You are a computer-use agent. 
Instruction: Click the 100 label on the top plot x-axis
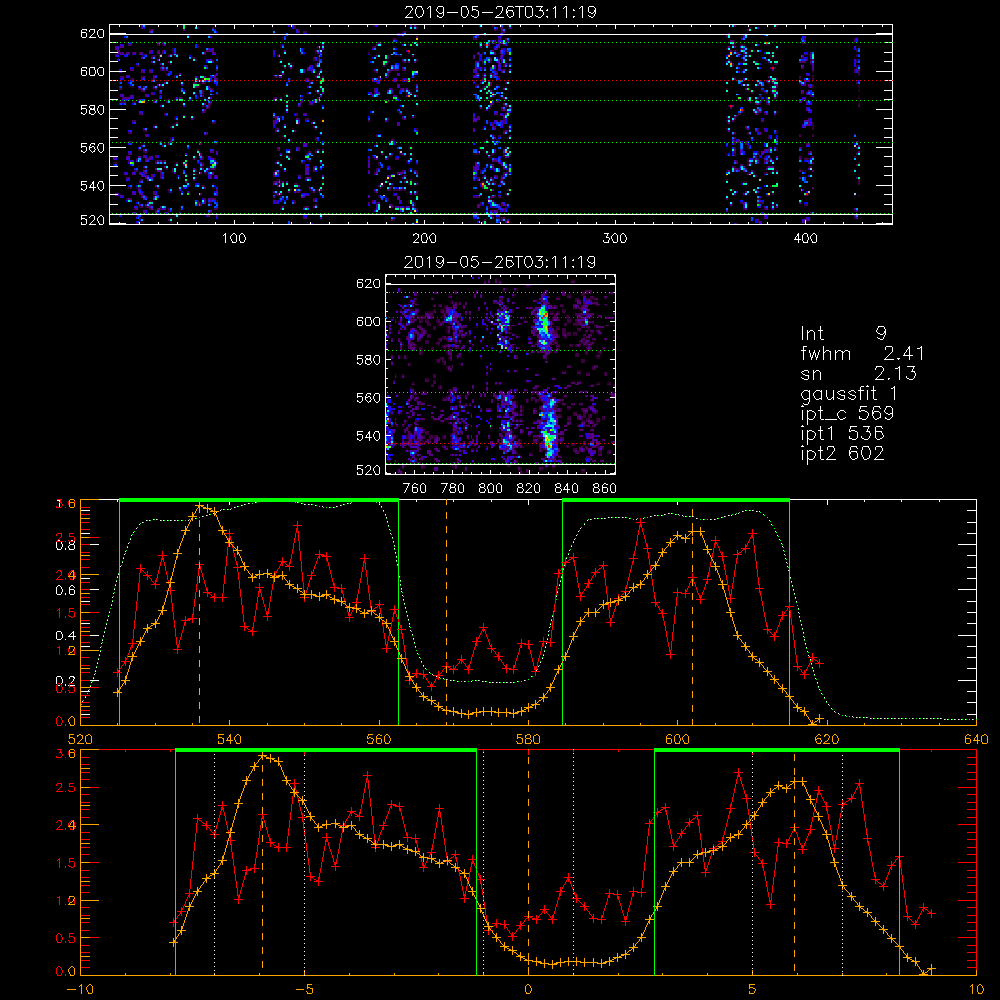point(234,239)
